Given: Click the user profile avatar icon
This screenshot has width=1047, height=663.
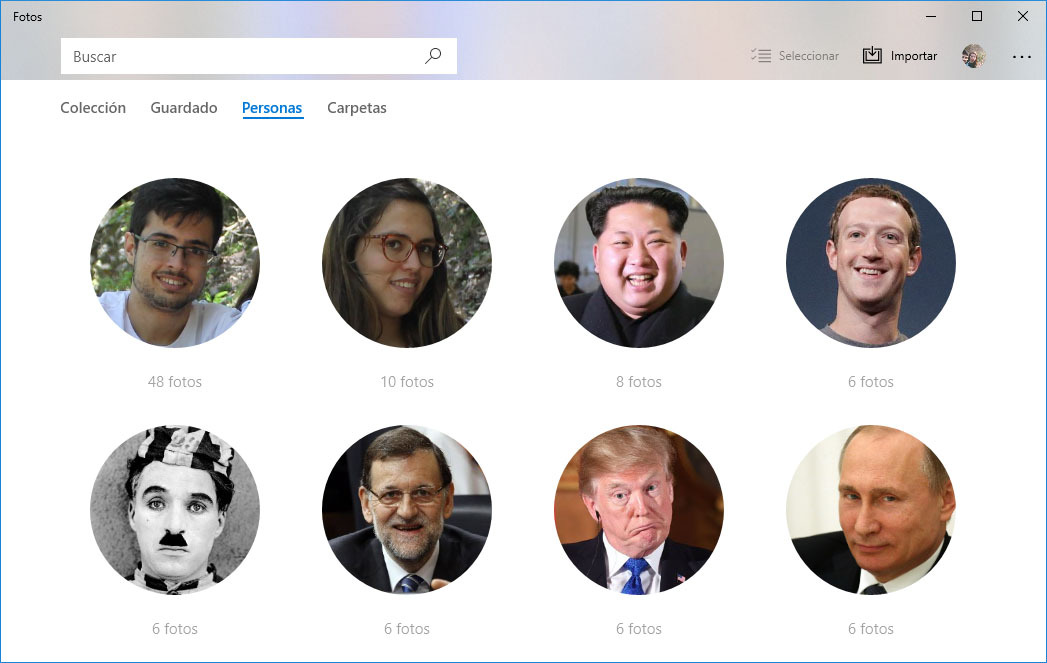Looking at the screenshot, I should point(972,56).
